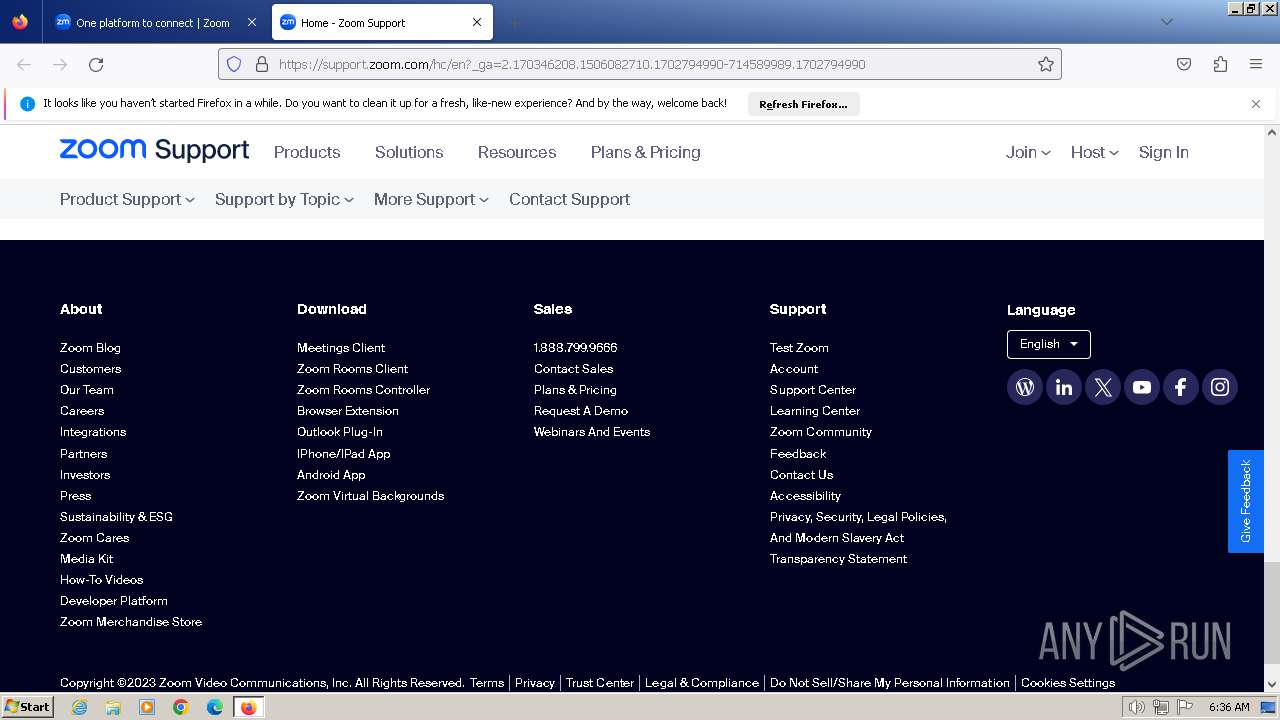This screenshot has width=1280, height=720.
Task: Open the Outlook Plug-In link
Action: pyautogui.click(x=340, y=431)
